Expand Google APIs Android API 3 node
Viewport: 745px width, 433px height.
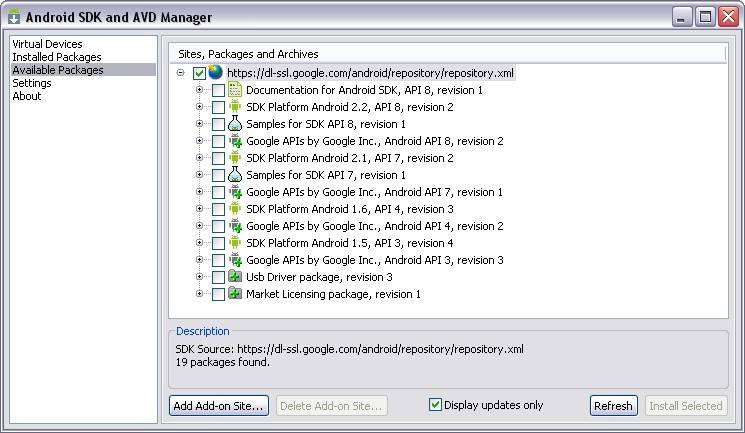click(x=200, y=260)
